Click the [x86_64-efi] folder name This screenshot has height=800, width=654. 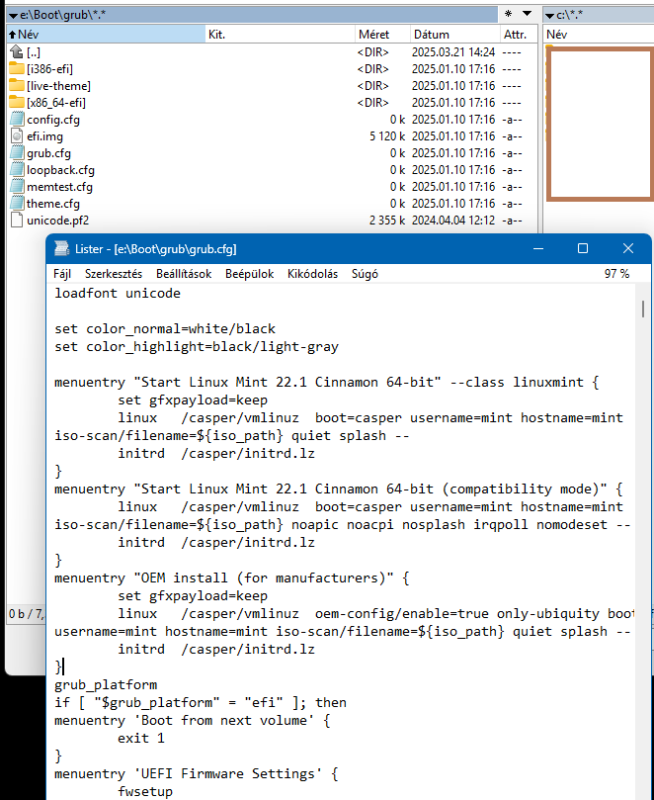(56, 103)
